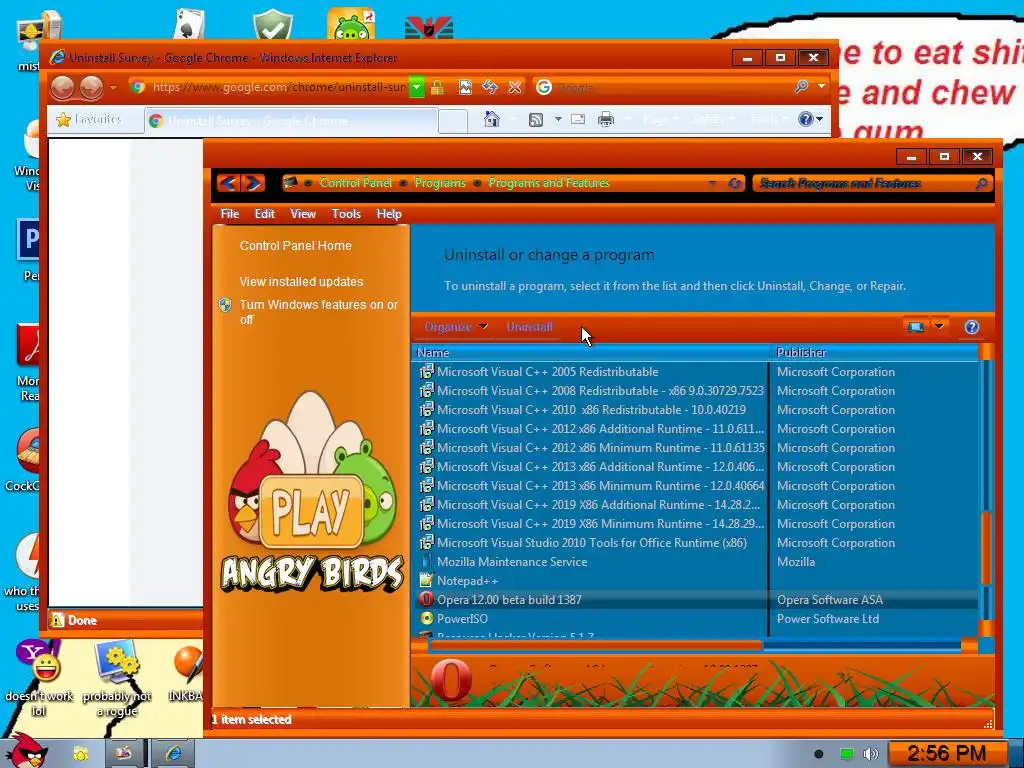Click the Internet Explorer taskbar icon

click(173, 754)
